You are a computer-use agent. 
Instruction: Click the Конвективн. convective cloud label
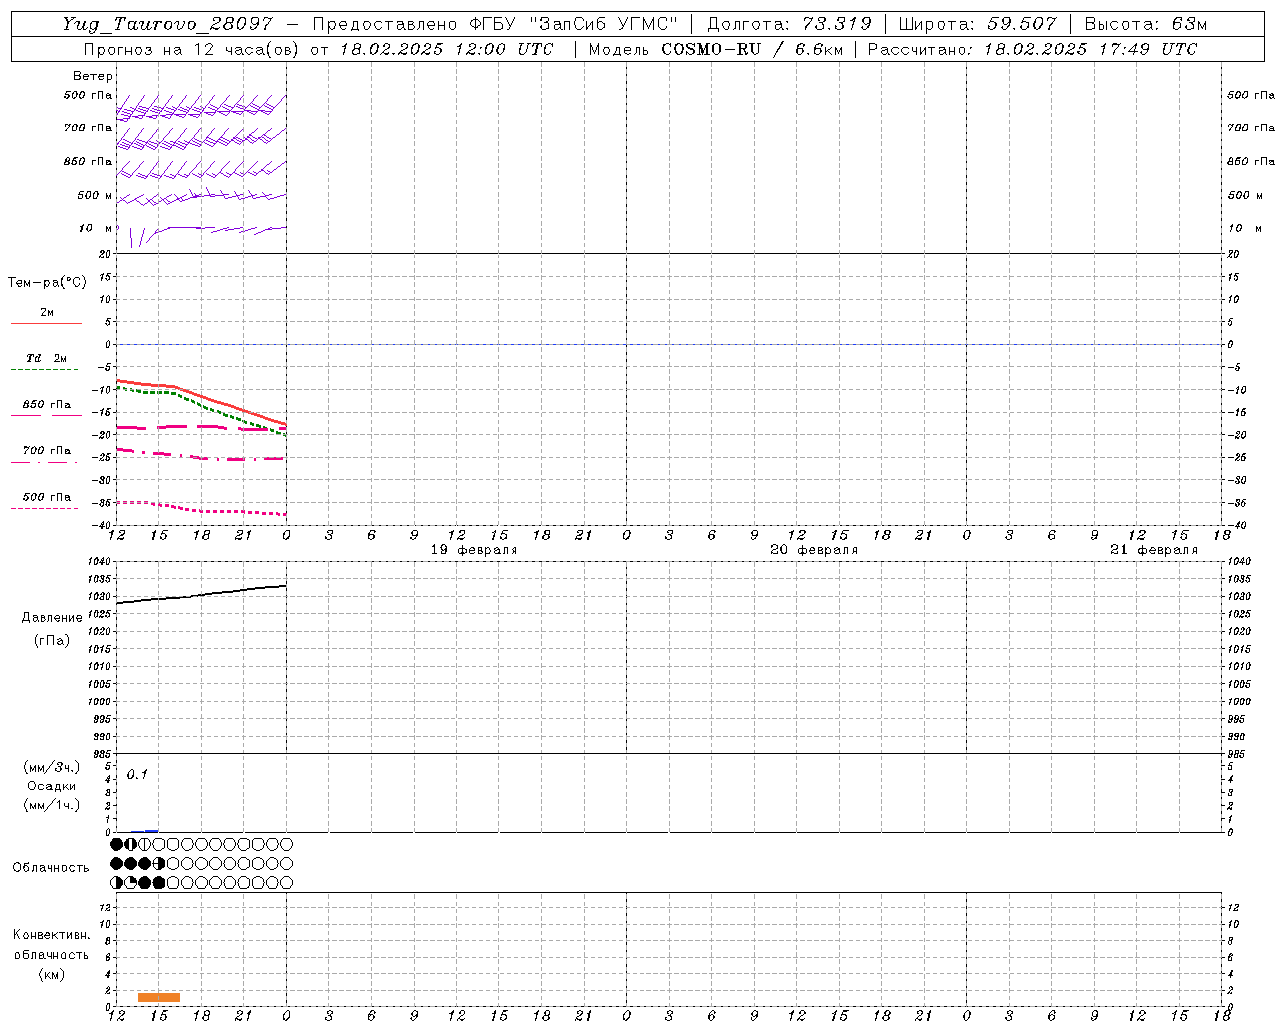tap(52, 935)
